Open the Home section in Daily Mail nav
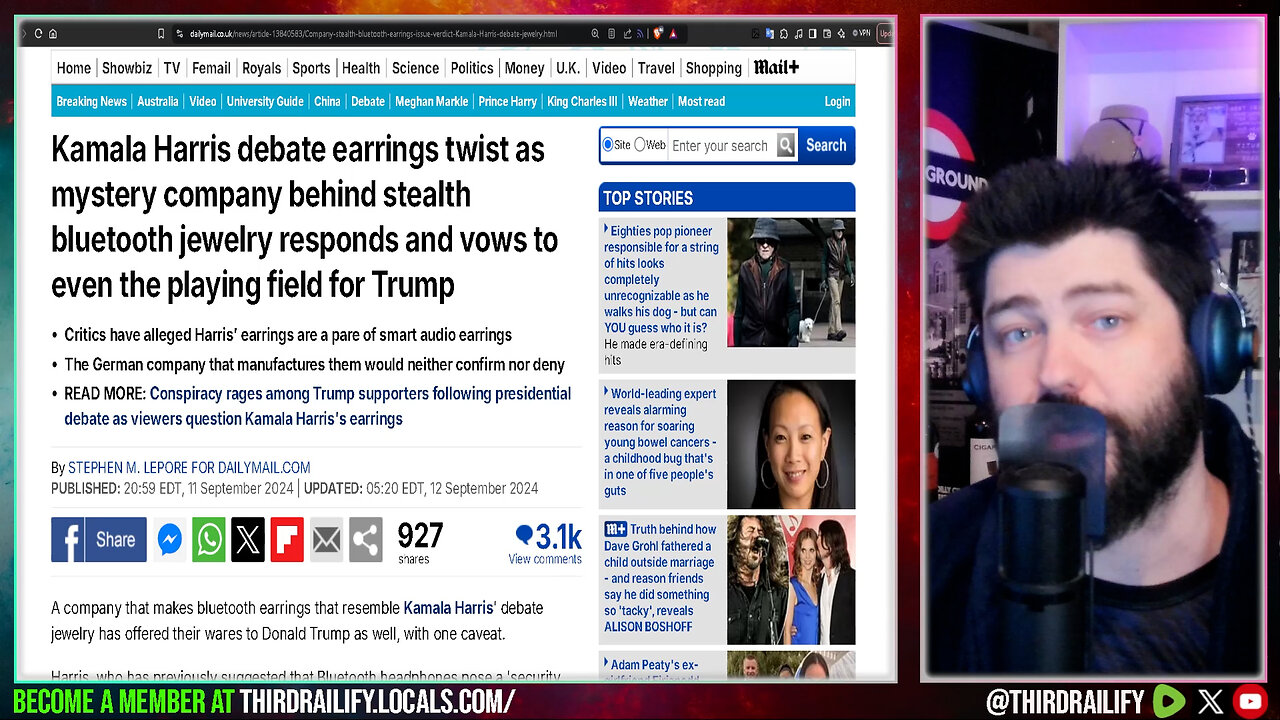This screenshot has height=720, width=1280. tap(74, 68)
